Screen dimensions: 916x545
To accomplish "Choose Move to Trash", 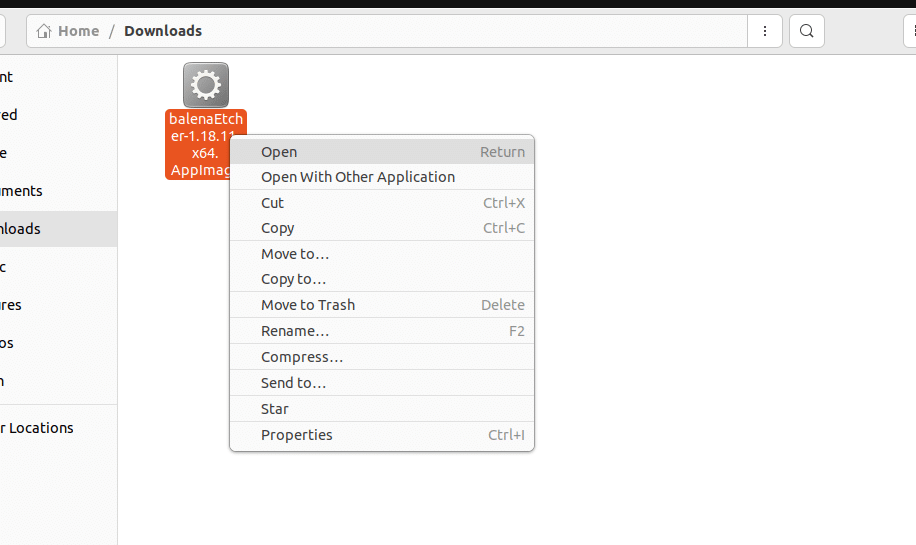I will tap(382, 305).
